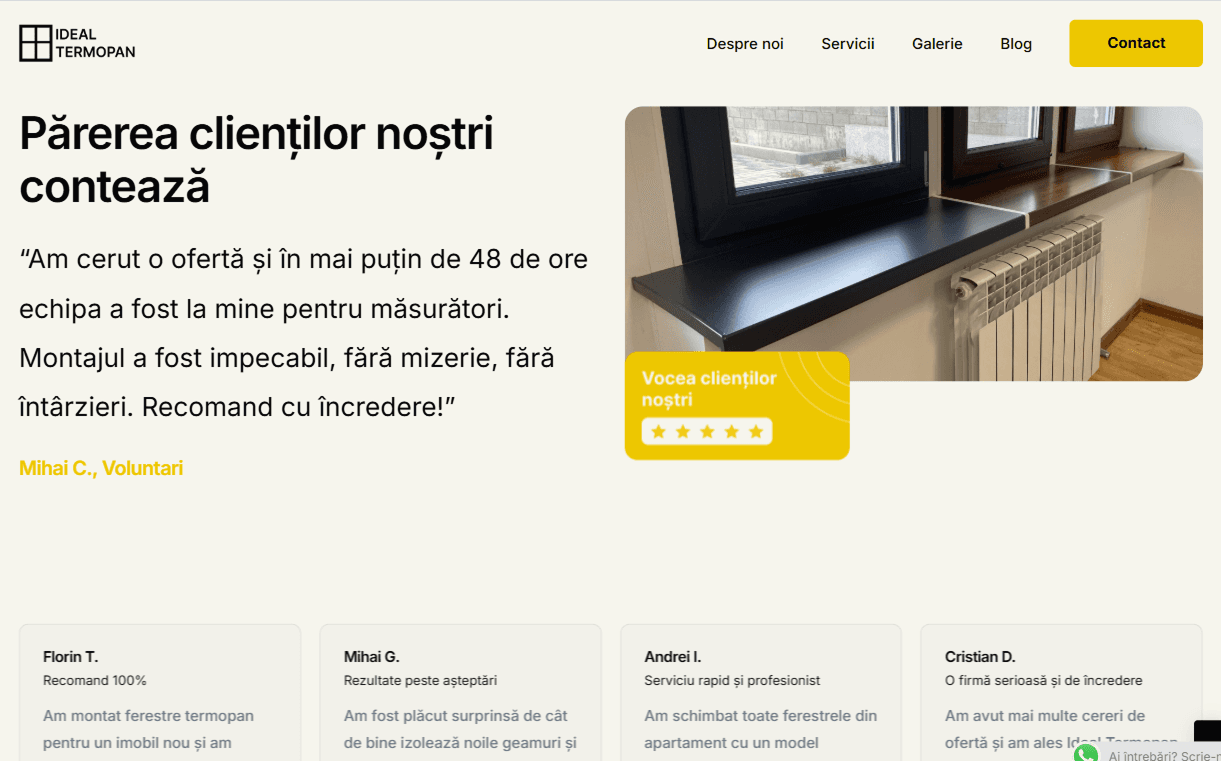Select Andrei I. testimonial card
Screen dimensions: 1221x761
click(761, 692)
